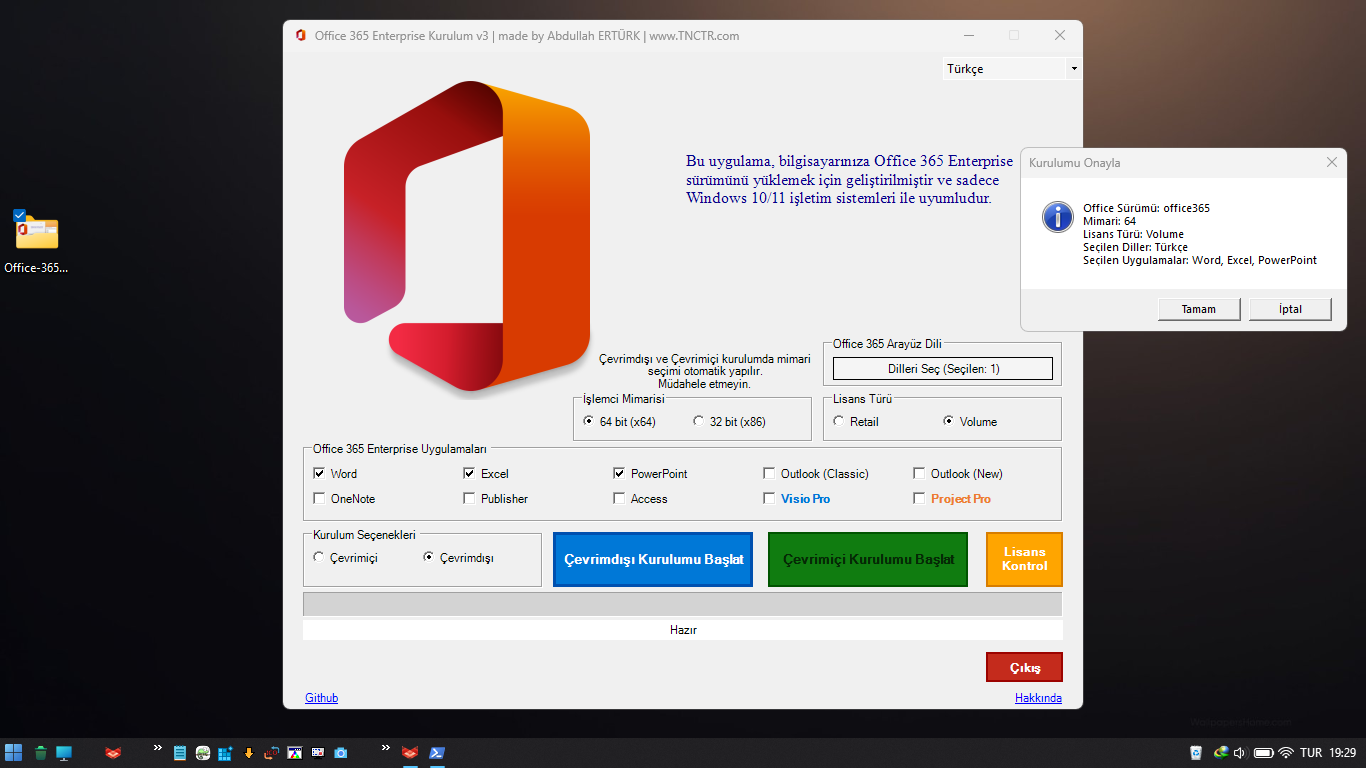Open Internet Download Manager tray icon
This screenshot has height=768, width=1366.
point(1220,753)
